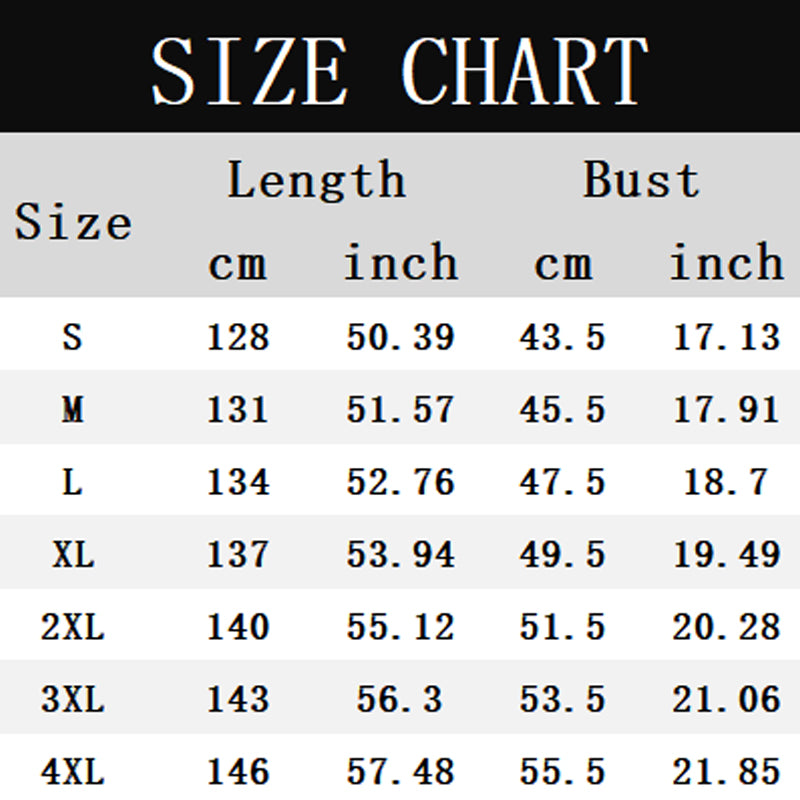
Task: Click the Size column header
Action: (x=73, y=222)
